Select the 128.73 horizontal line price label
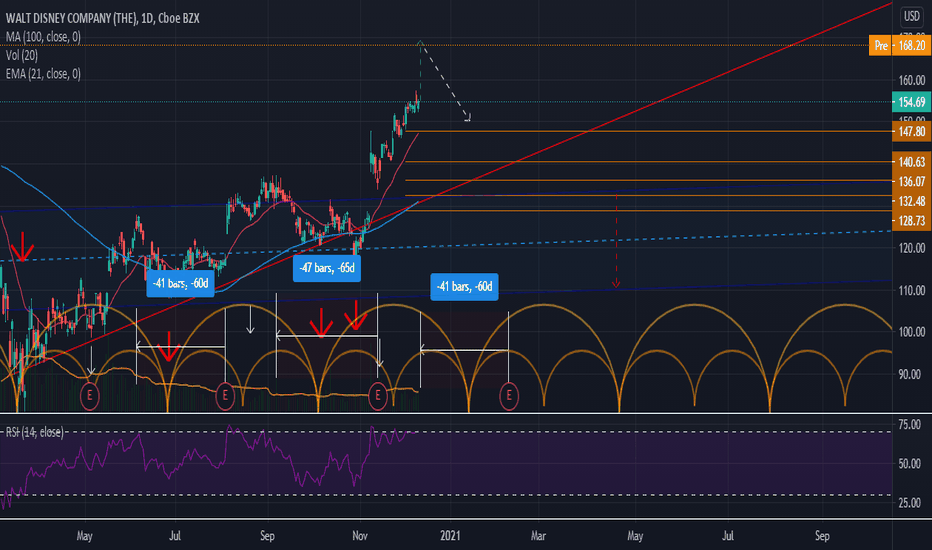 pyautogui.click(x=911, y=221)
